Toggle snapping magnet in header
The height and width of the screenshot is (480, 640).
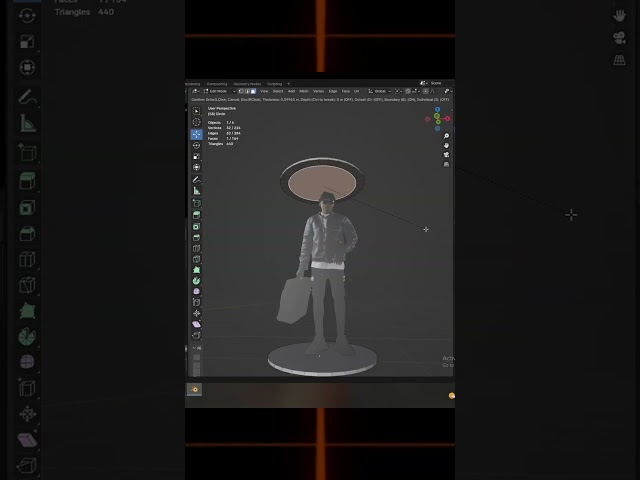[x=408, y=91]
